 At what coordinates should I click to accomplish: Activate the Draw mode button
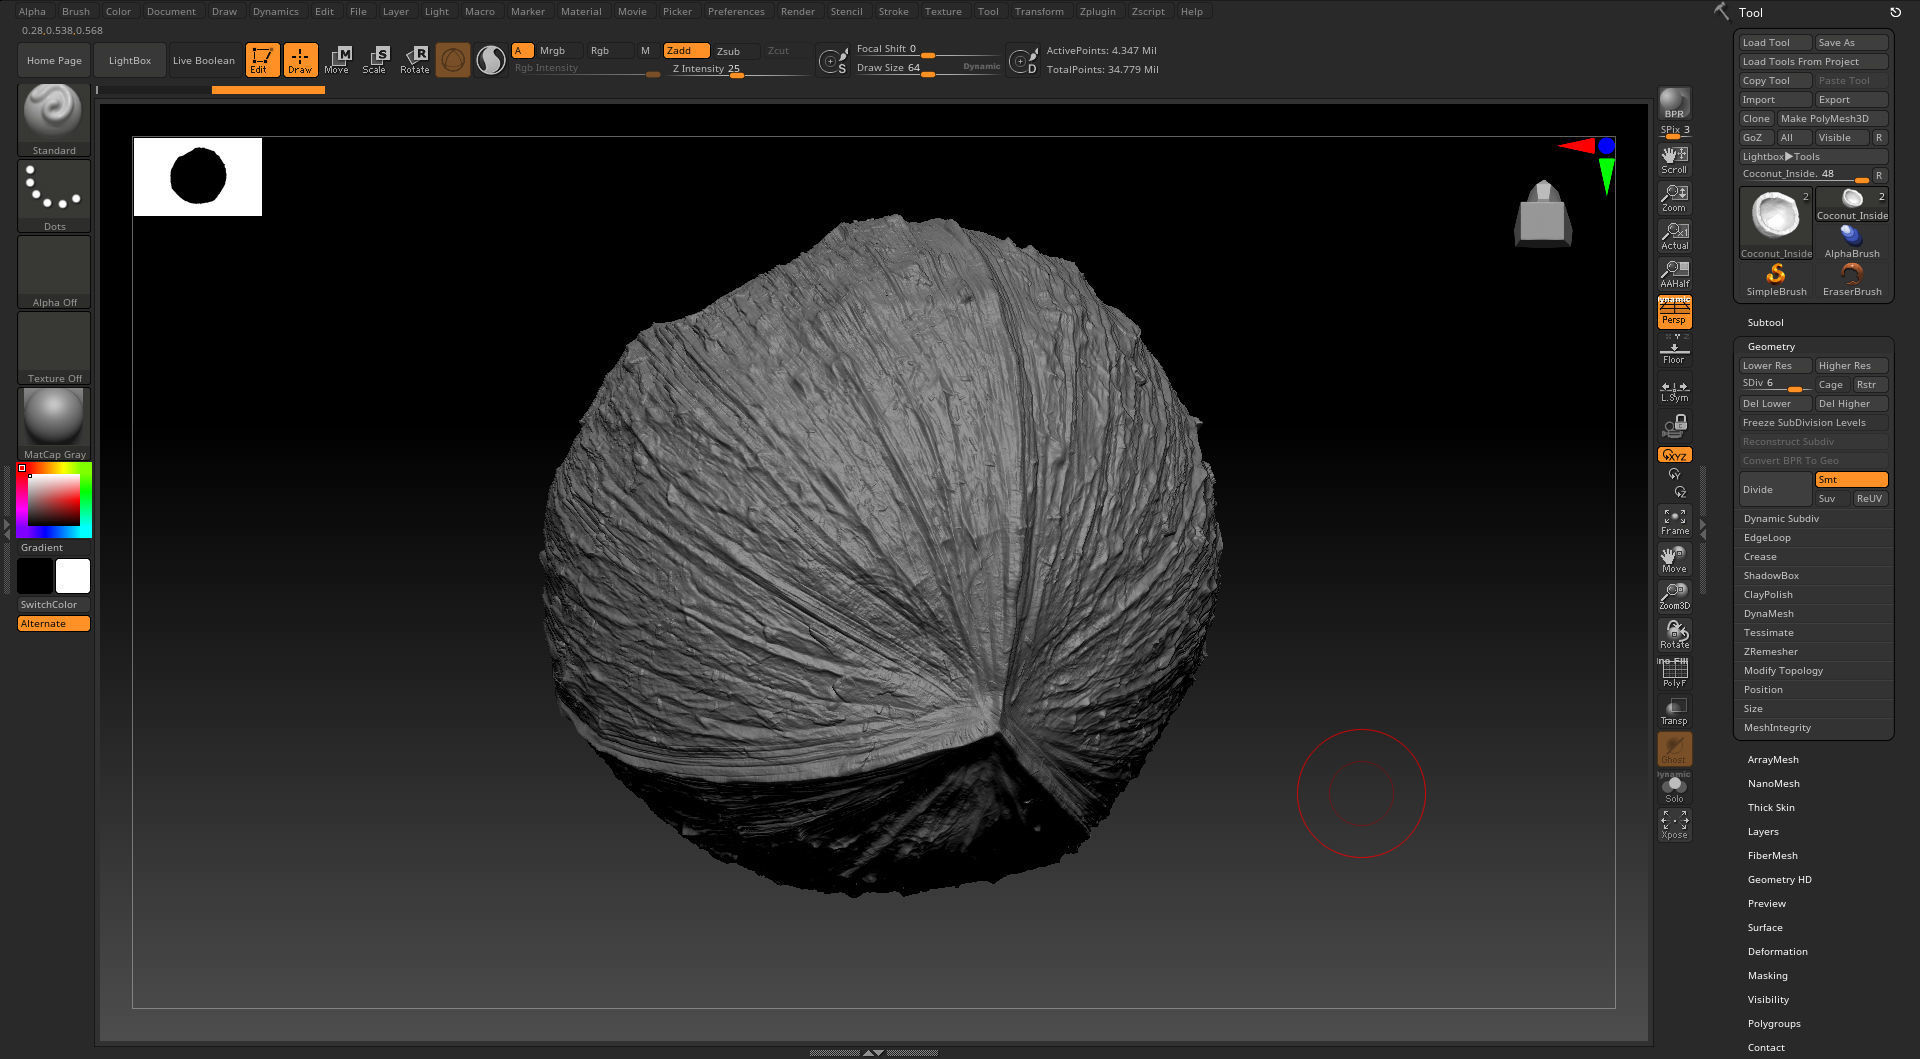pyautogui.click(x=300, y=60)
